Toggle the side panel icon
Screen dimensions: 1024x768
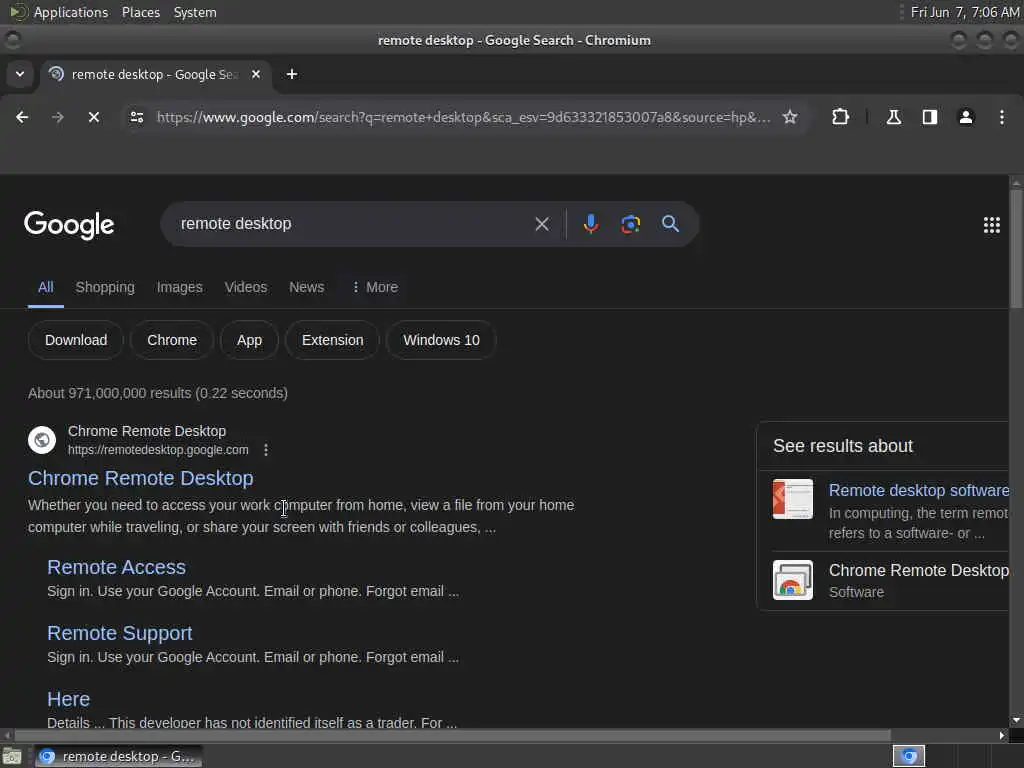(x=929, y=117)
